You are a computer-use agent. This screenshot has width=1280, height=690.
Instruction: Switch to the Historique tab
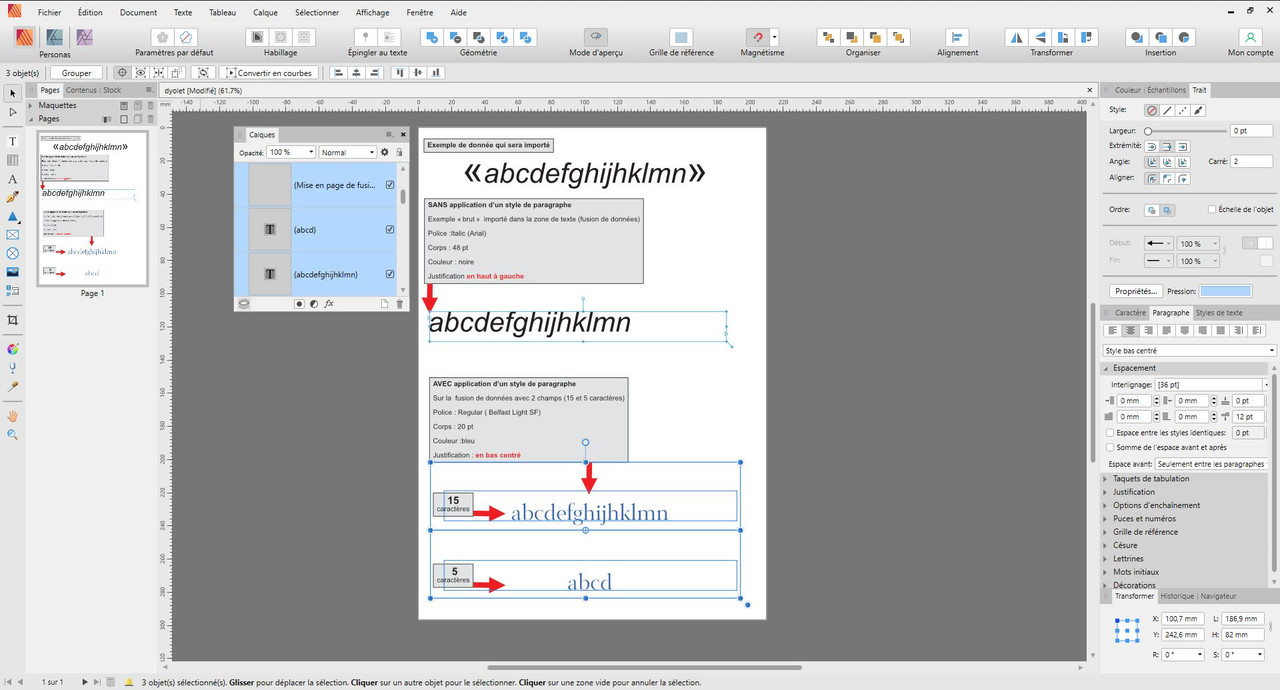[x=1177, y=596]
